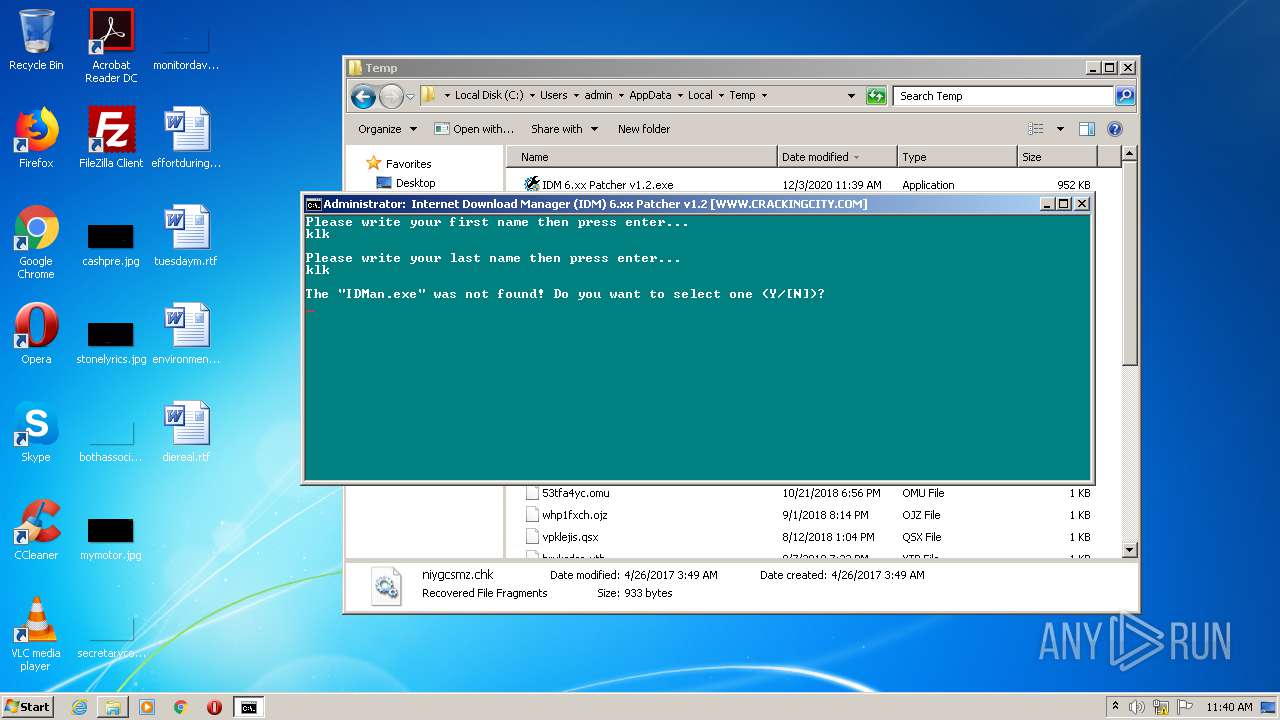Open the environmen... document icon
Viewport: 1280px width, 720px height.
186,334
